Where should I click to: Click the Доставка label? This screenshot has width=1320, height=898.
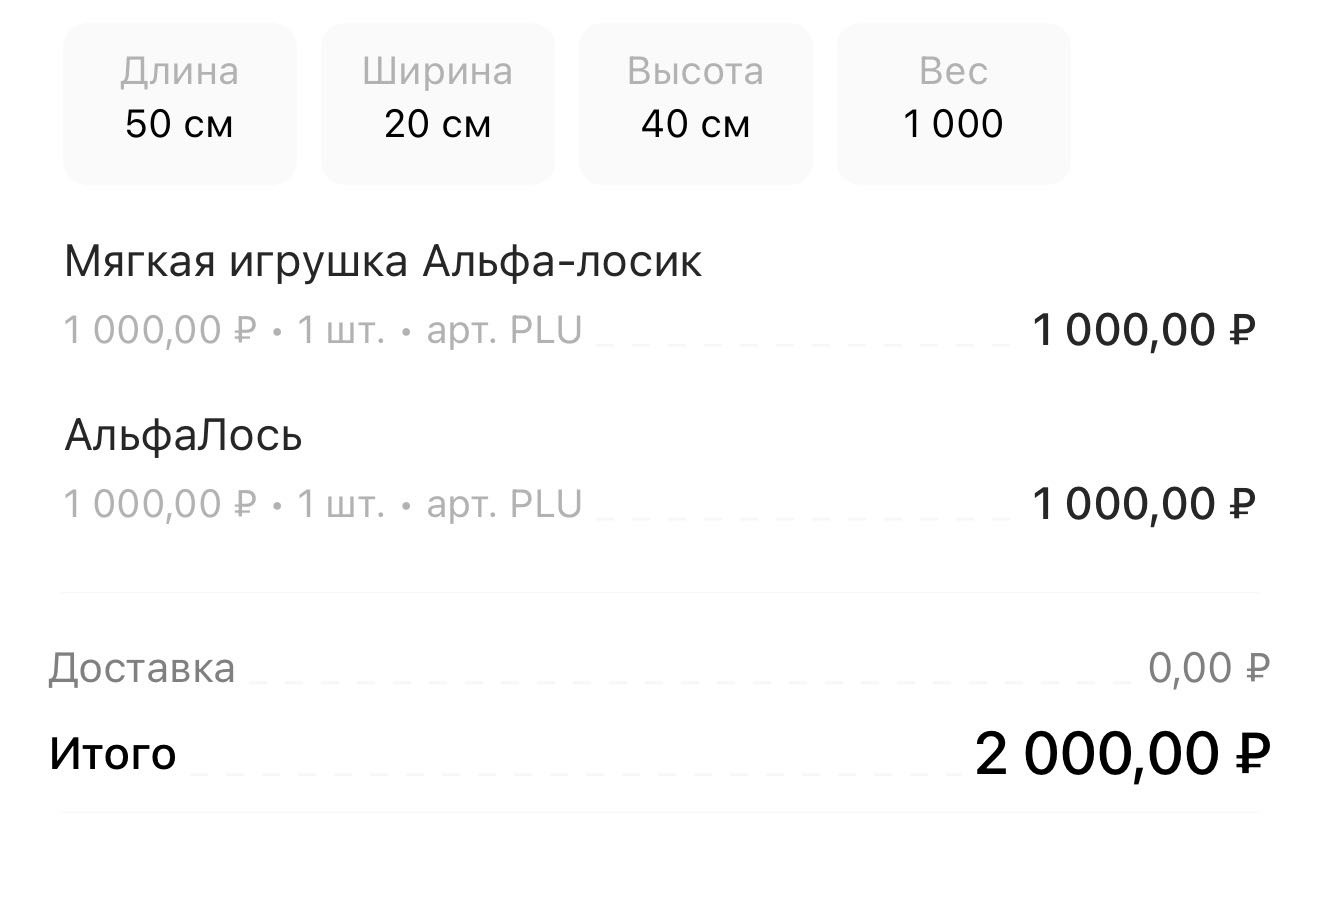tap(142, 668)
